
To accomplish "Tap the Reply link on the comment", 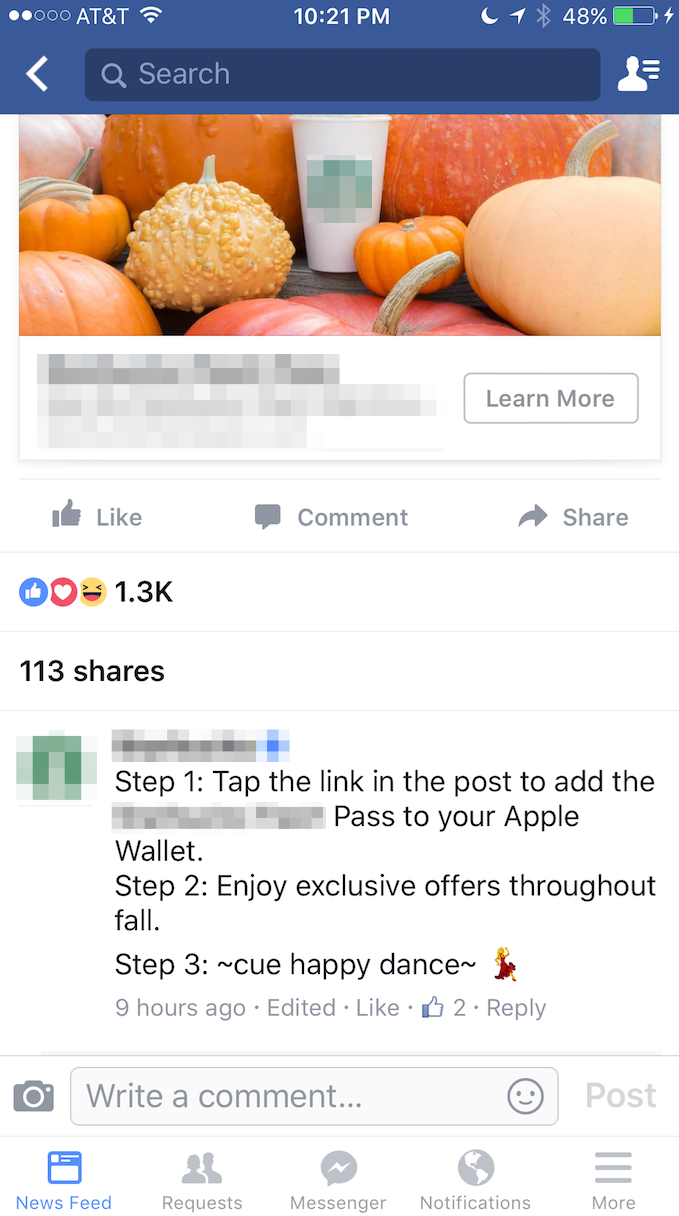I will [x=516, y=1007].
